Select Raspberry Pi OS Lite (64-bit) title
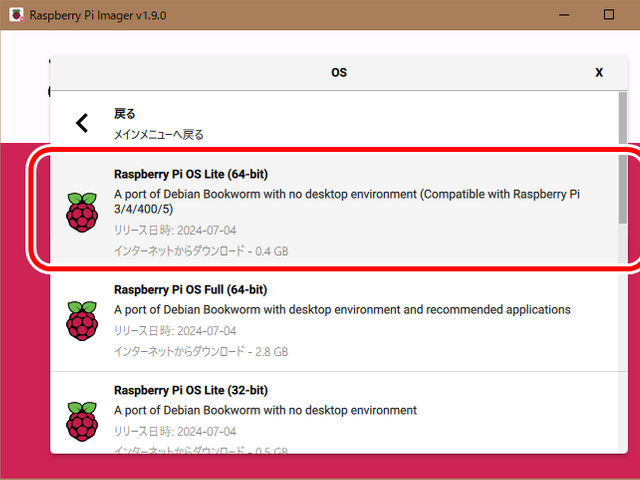640x480 pixels. [191, 174]
